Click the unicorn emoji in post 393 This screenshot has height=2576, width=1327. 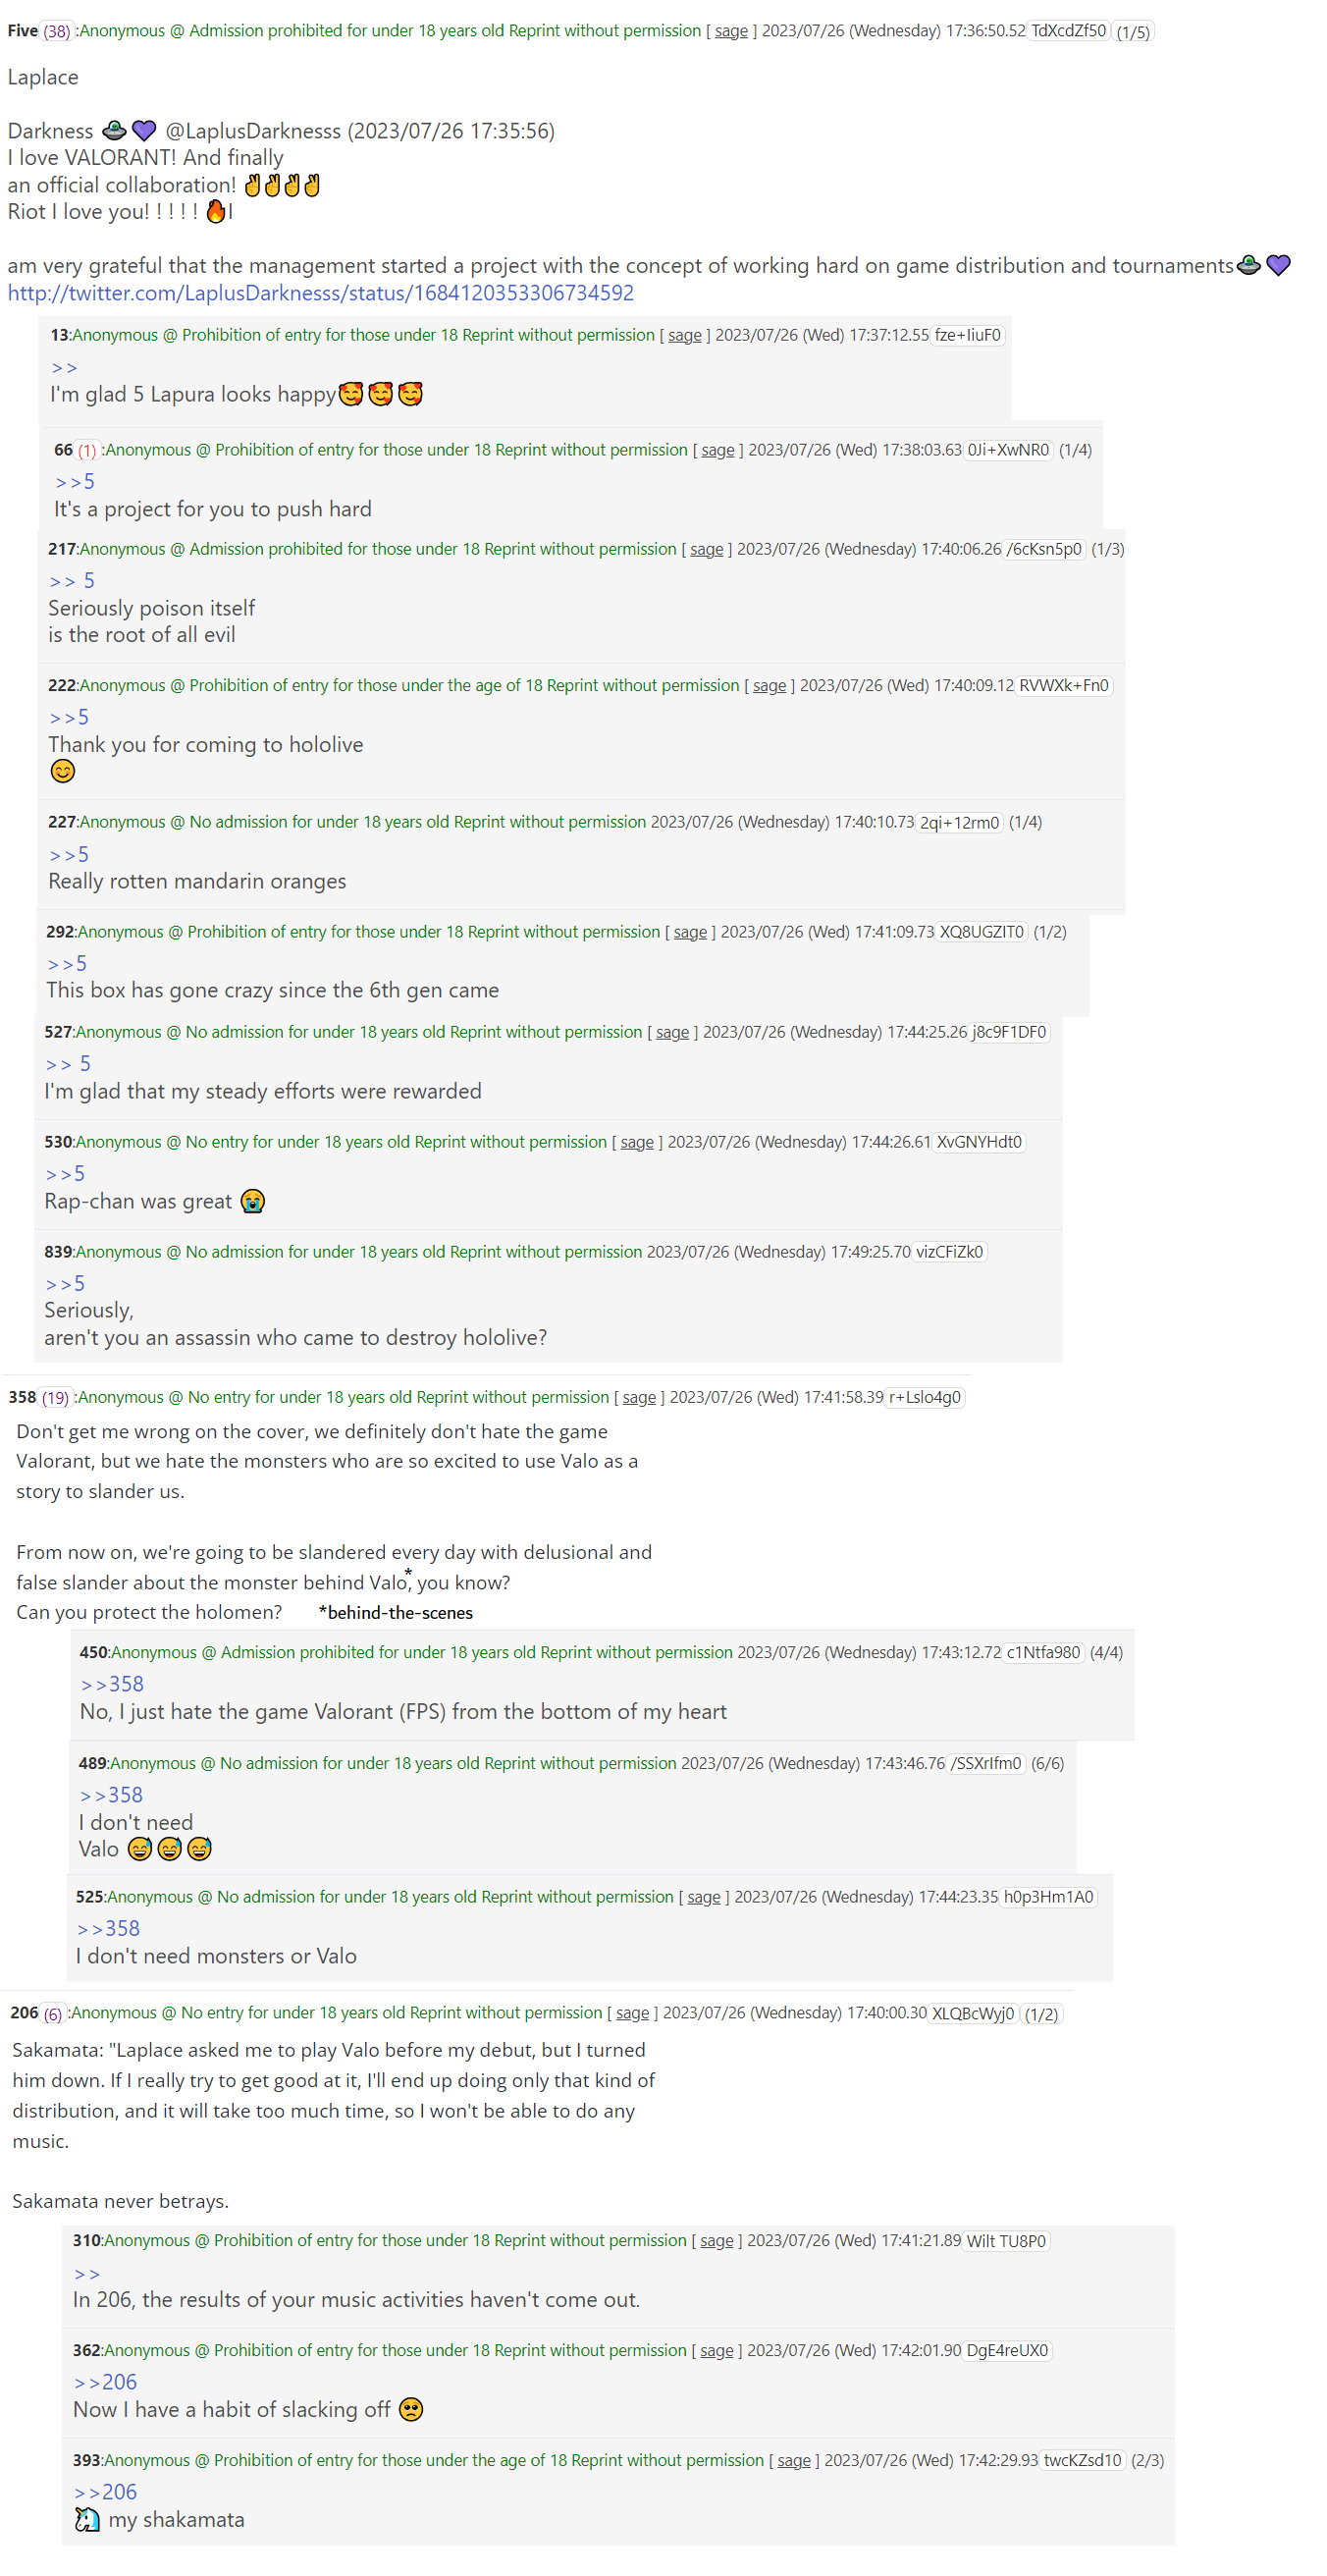(87, 2520)
